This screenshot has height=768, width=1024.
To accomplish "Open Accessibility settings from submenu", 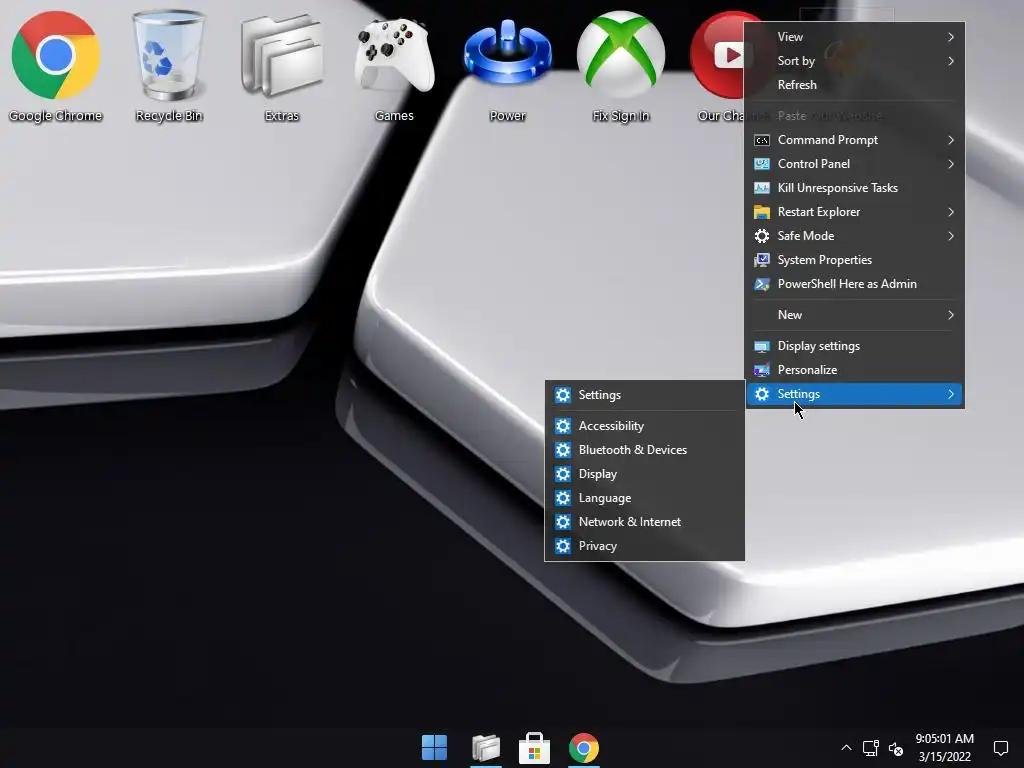I will tap(645, 426).
